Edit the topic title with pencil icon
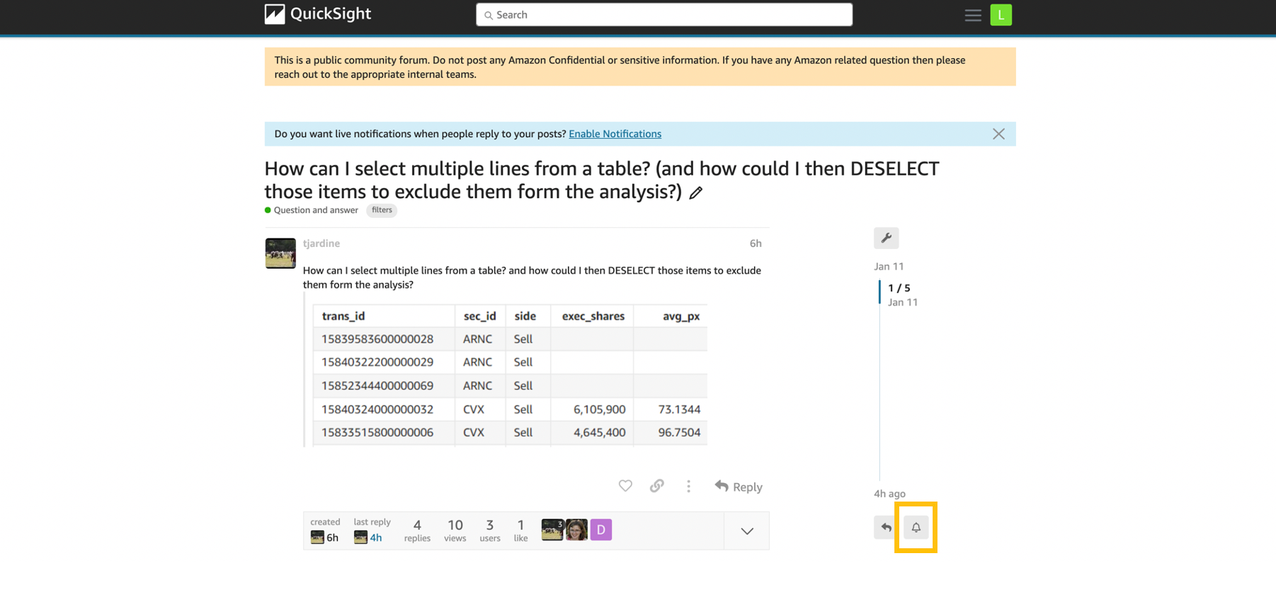 click(696, 193)
